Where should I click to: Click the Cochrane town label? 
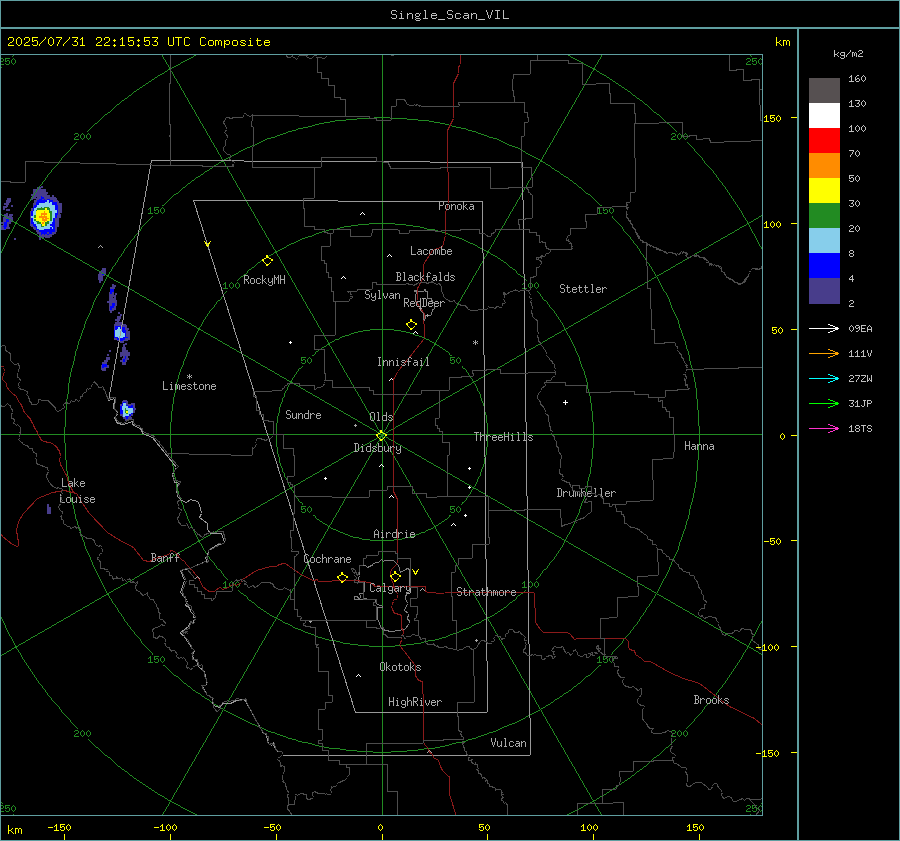point(327,559)
